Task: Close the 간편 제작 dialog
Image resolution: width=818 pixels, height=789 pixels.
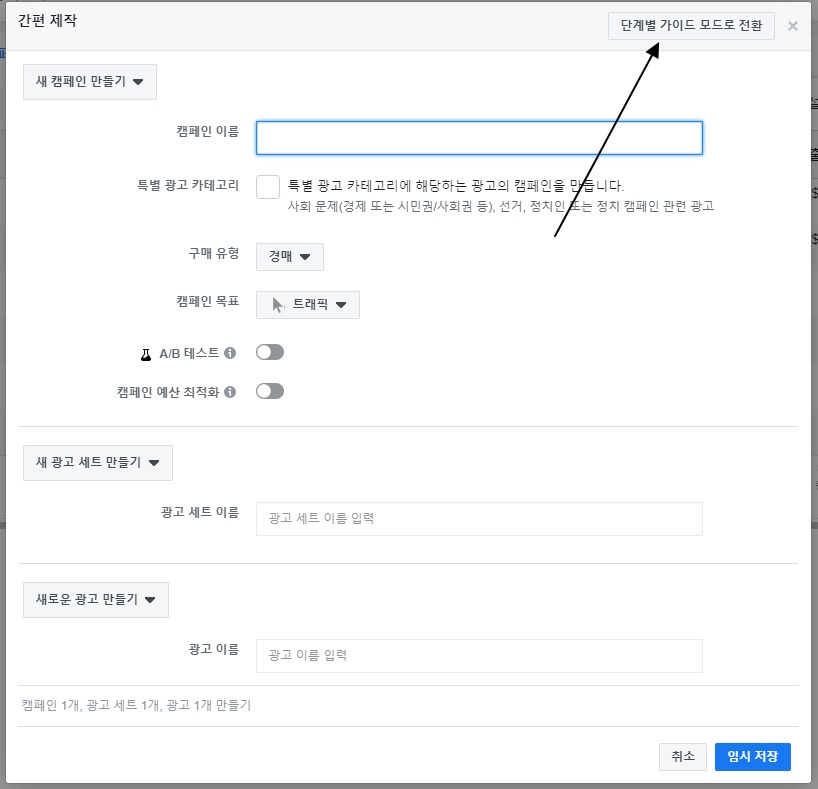Action: click(792, 25)
